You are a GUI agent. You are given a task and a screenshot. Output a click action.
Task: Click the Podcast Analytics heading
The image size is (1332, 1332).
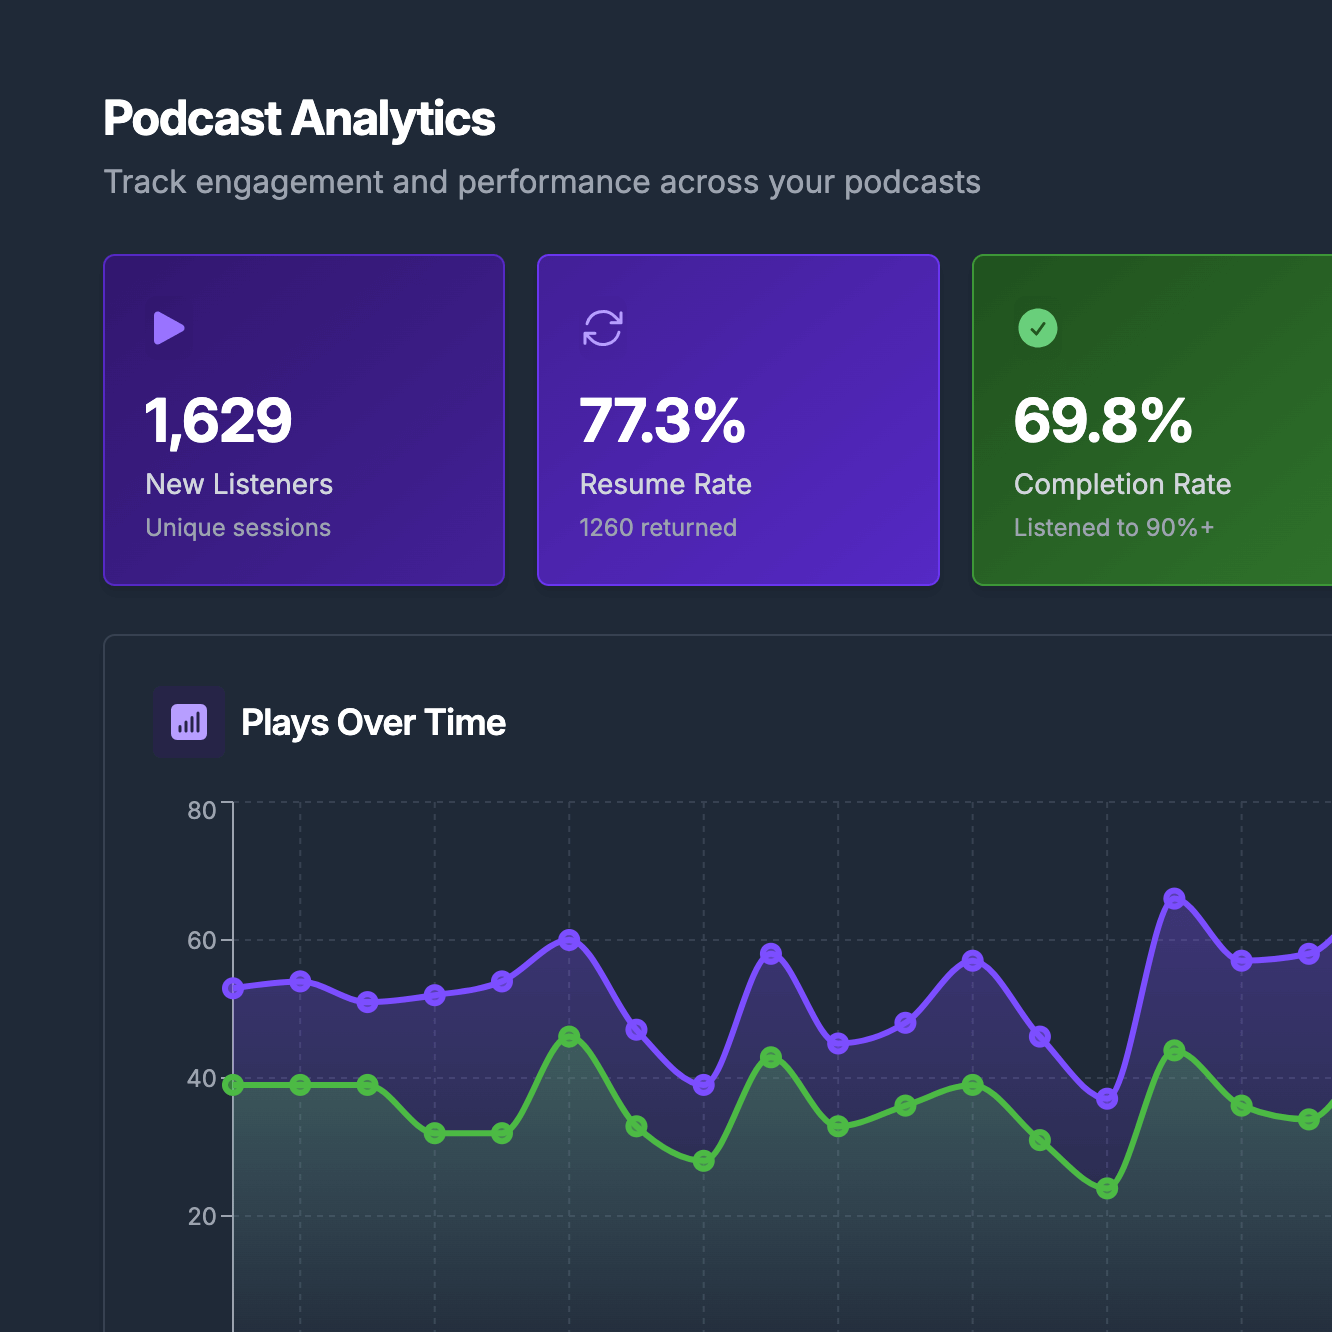[299, 117]
